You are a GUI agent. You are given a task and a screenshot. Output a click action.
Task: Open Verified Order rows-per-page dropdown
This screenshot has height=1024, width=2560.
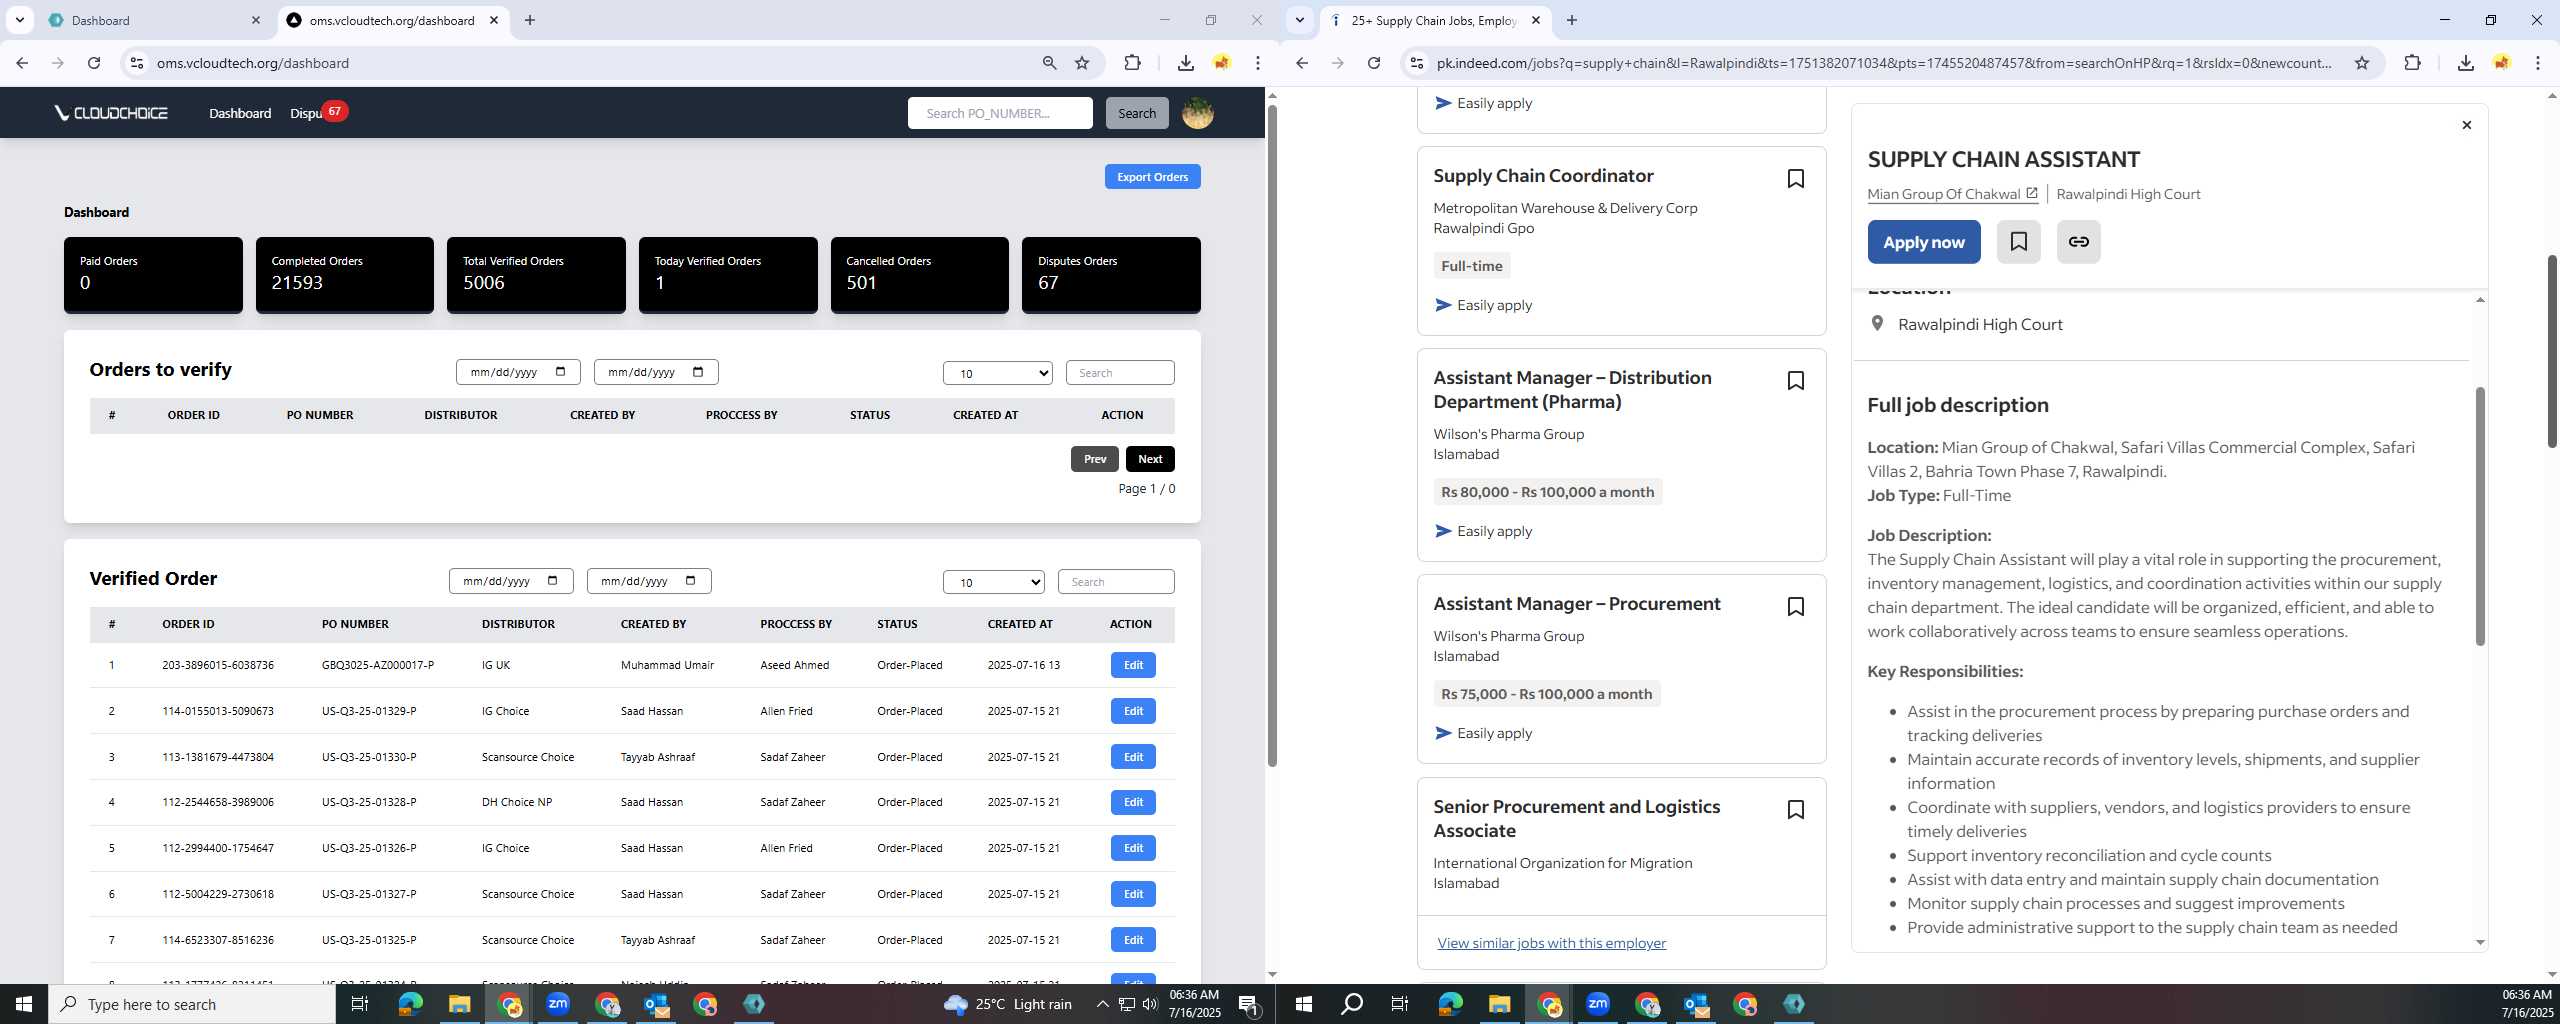[x=993, y=582]
